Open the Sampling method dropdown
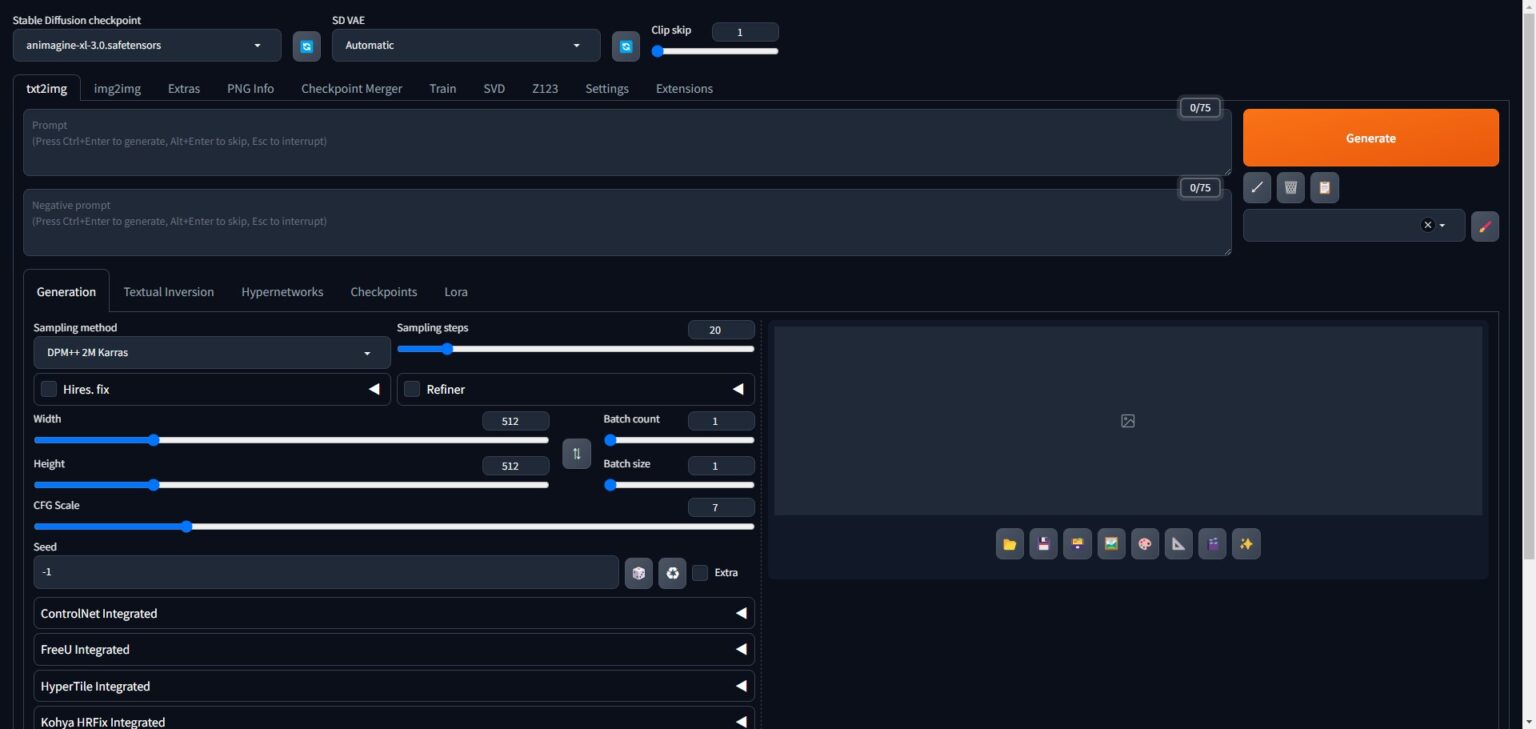The image size is (1536, 729). tap(211, 352)
